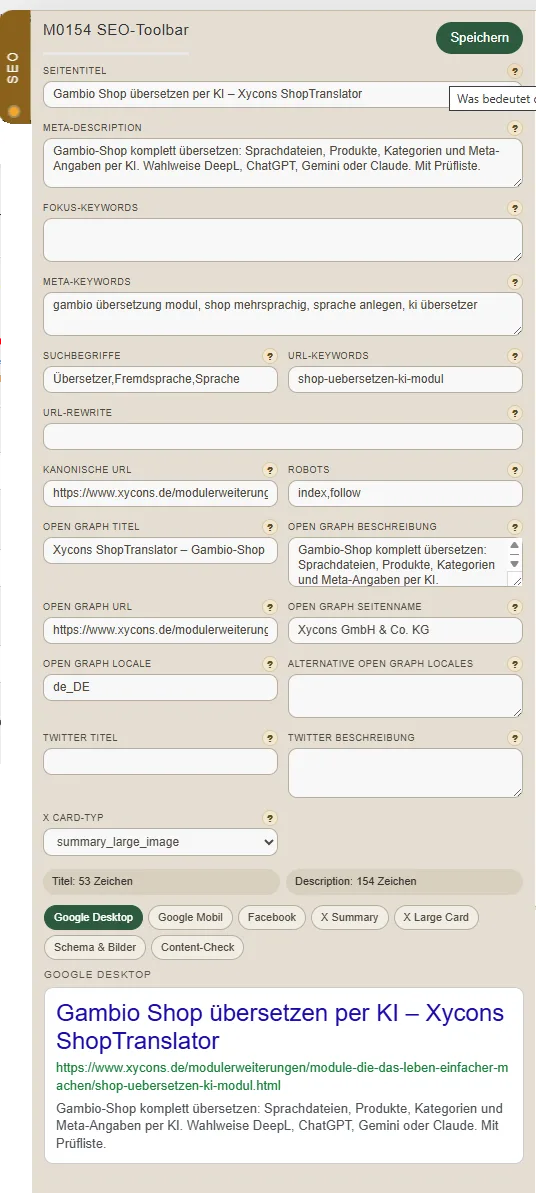
Task: Open the Fokus-Keywords help question mark
Action: pyautogui.click(x=515, y=208)
